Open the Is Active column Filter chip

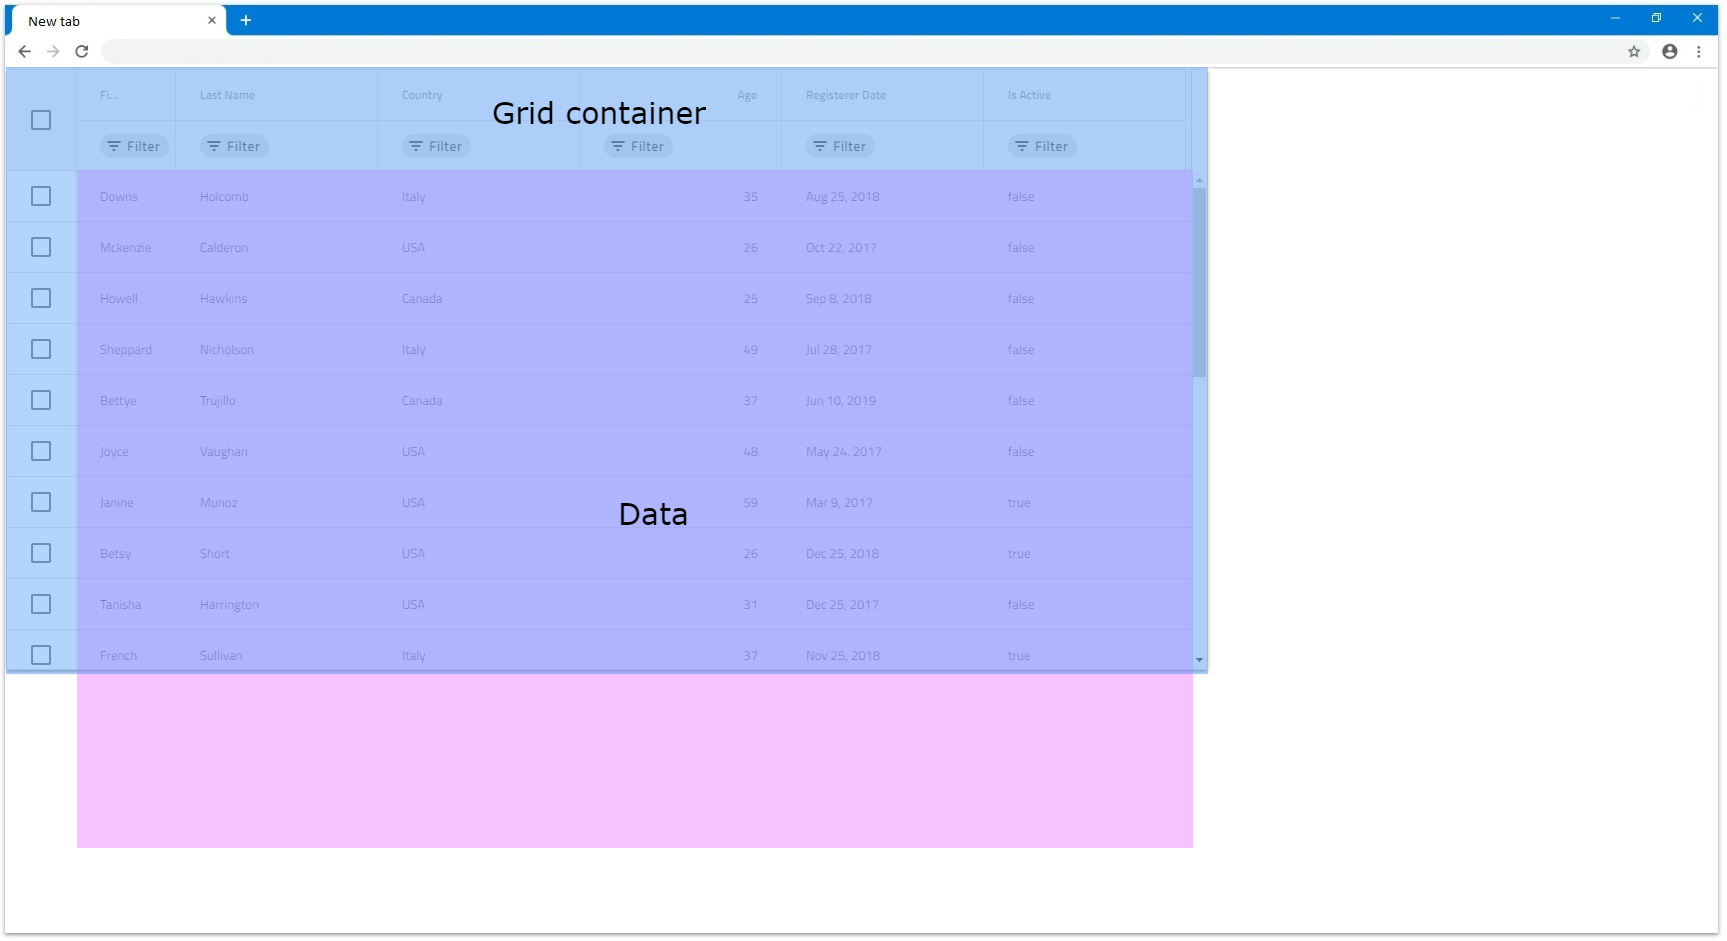pyautogui.click(x=1042, y=146)
